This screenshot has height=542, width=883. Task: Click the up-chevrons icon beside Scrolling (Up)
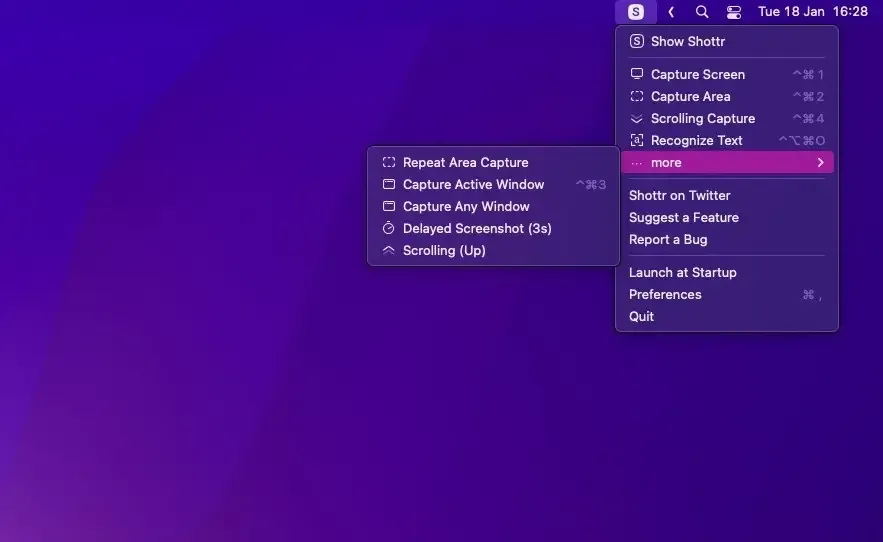[x=389, y=250]
